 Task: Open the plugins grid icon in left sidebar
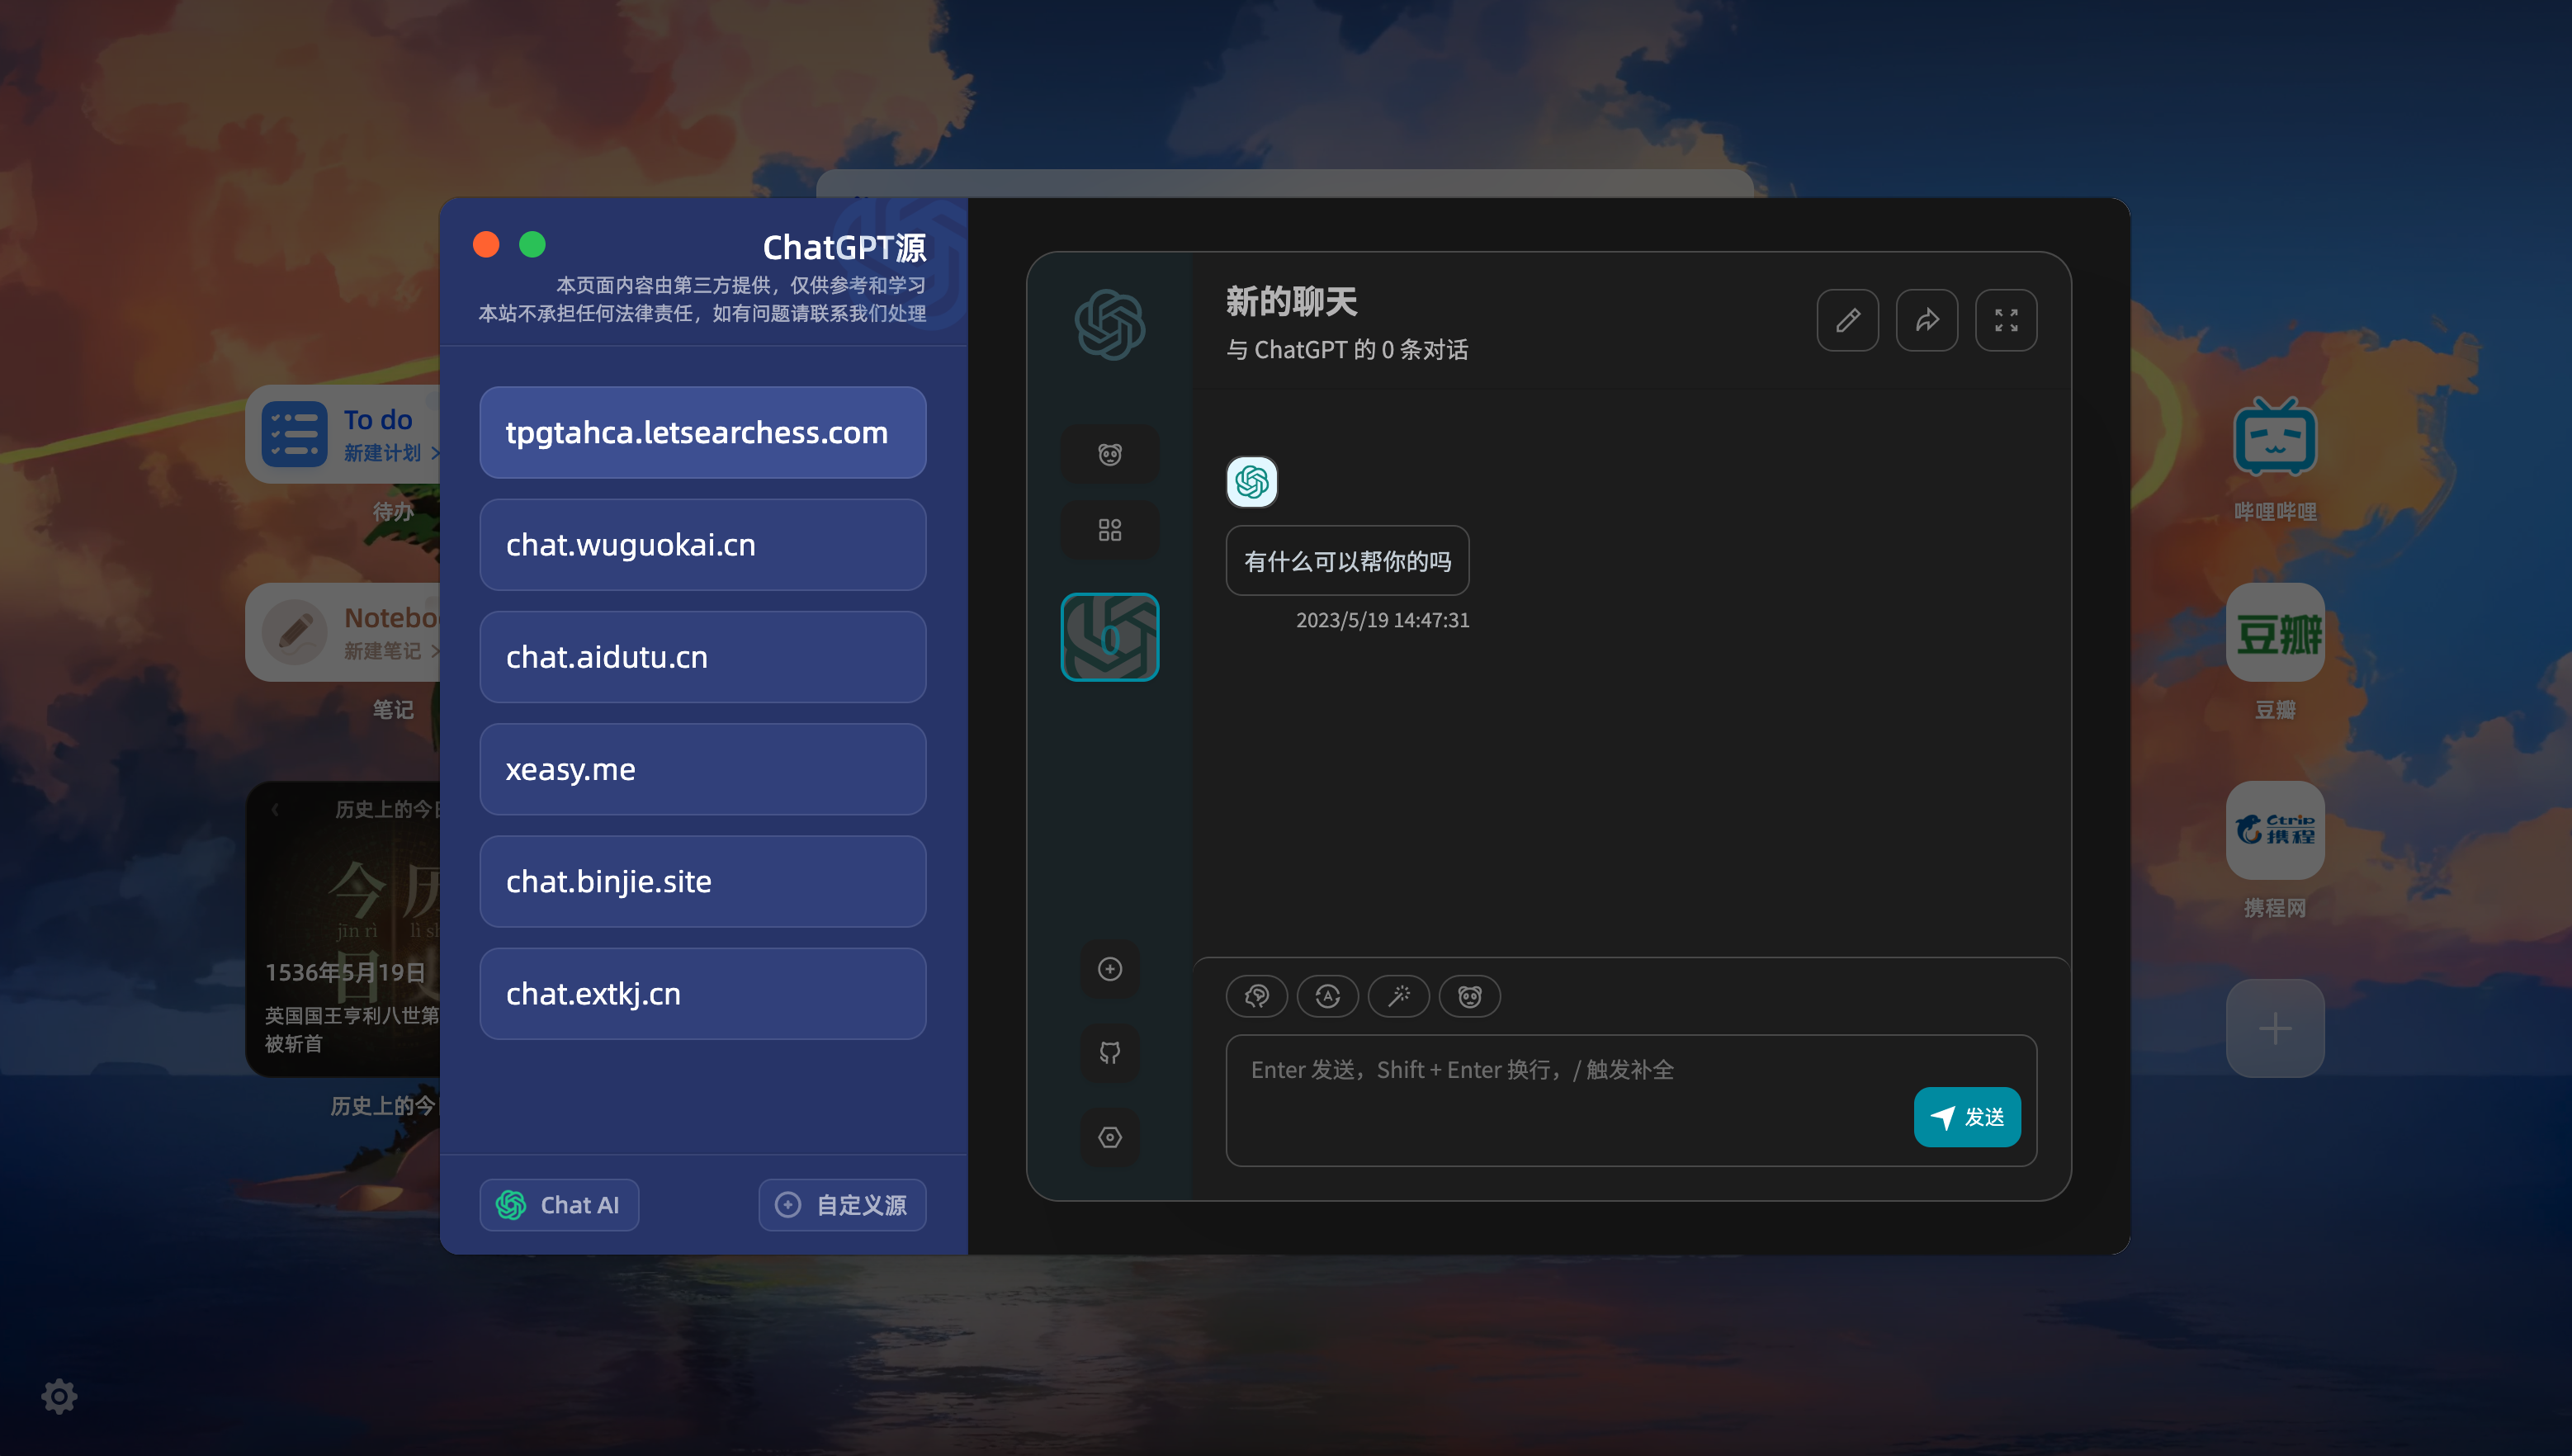coord(1109,530)
